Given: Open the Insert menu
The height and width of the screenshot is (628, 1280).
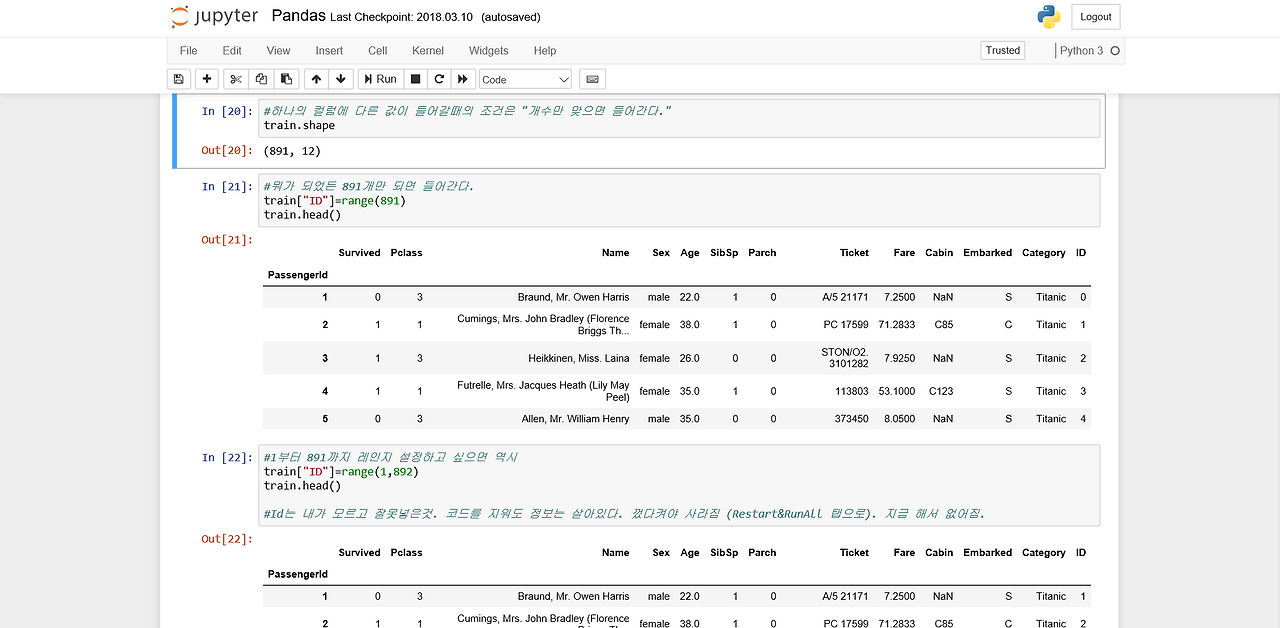Looking at the screenshot, I should coord(329,50).
